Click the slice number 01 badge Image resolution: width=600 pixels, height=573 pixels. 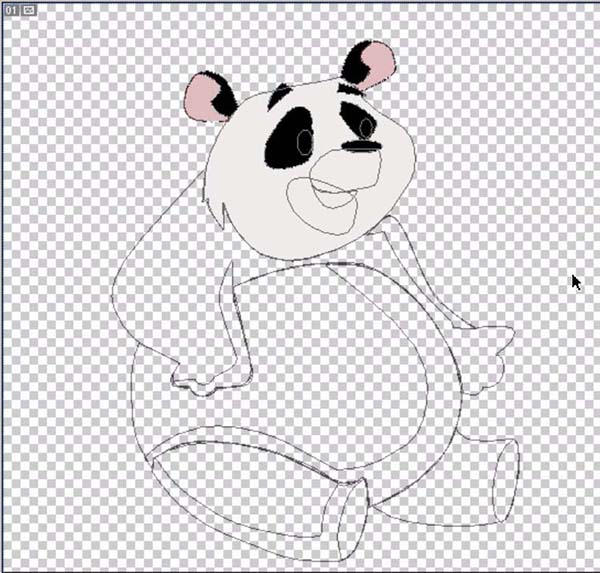pyautogui.click(x=11, y=10)
